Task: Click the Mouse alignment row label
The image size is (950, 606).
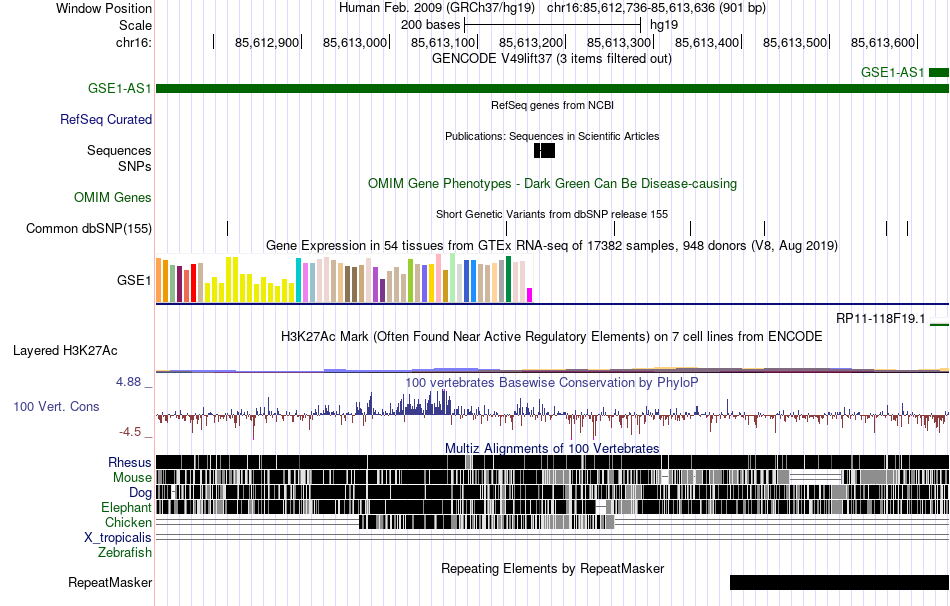Action: click(132, 478)
